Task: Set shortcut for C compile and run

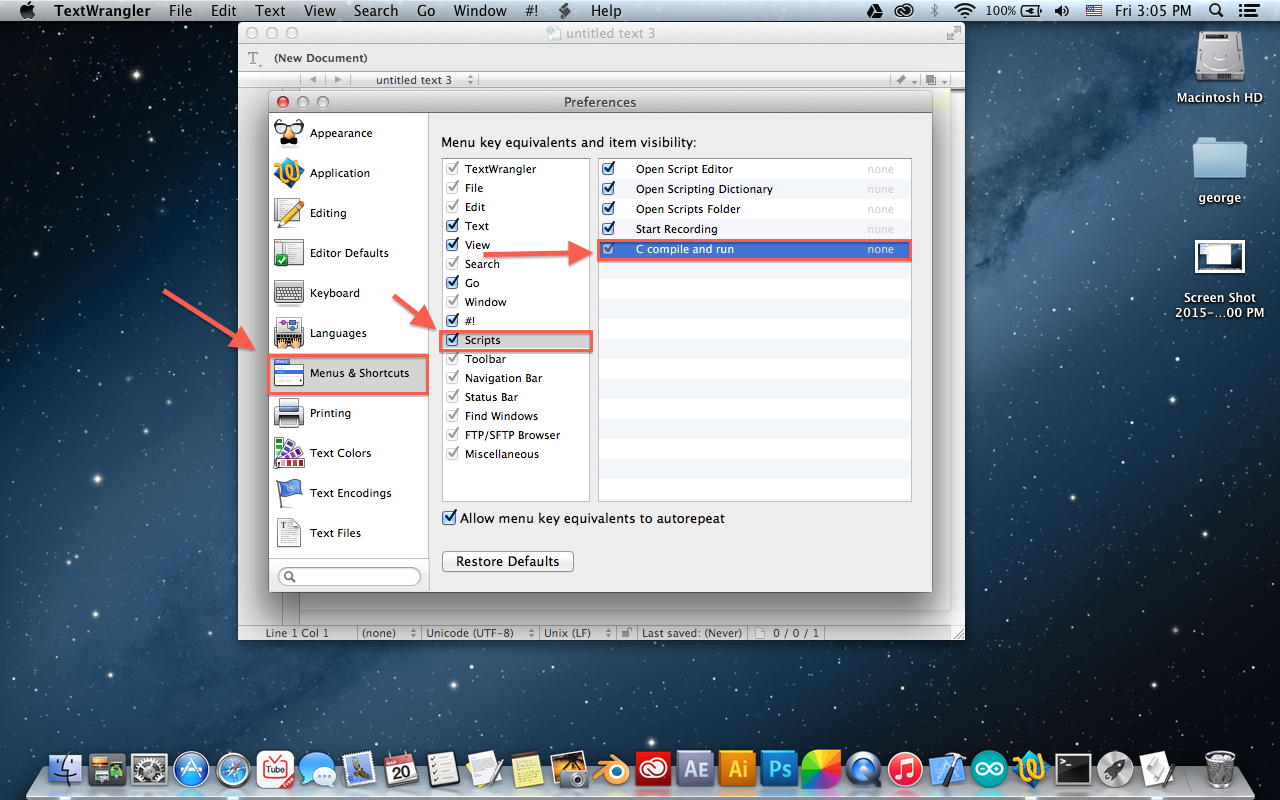Action: click(x=880, y=249)
